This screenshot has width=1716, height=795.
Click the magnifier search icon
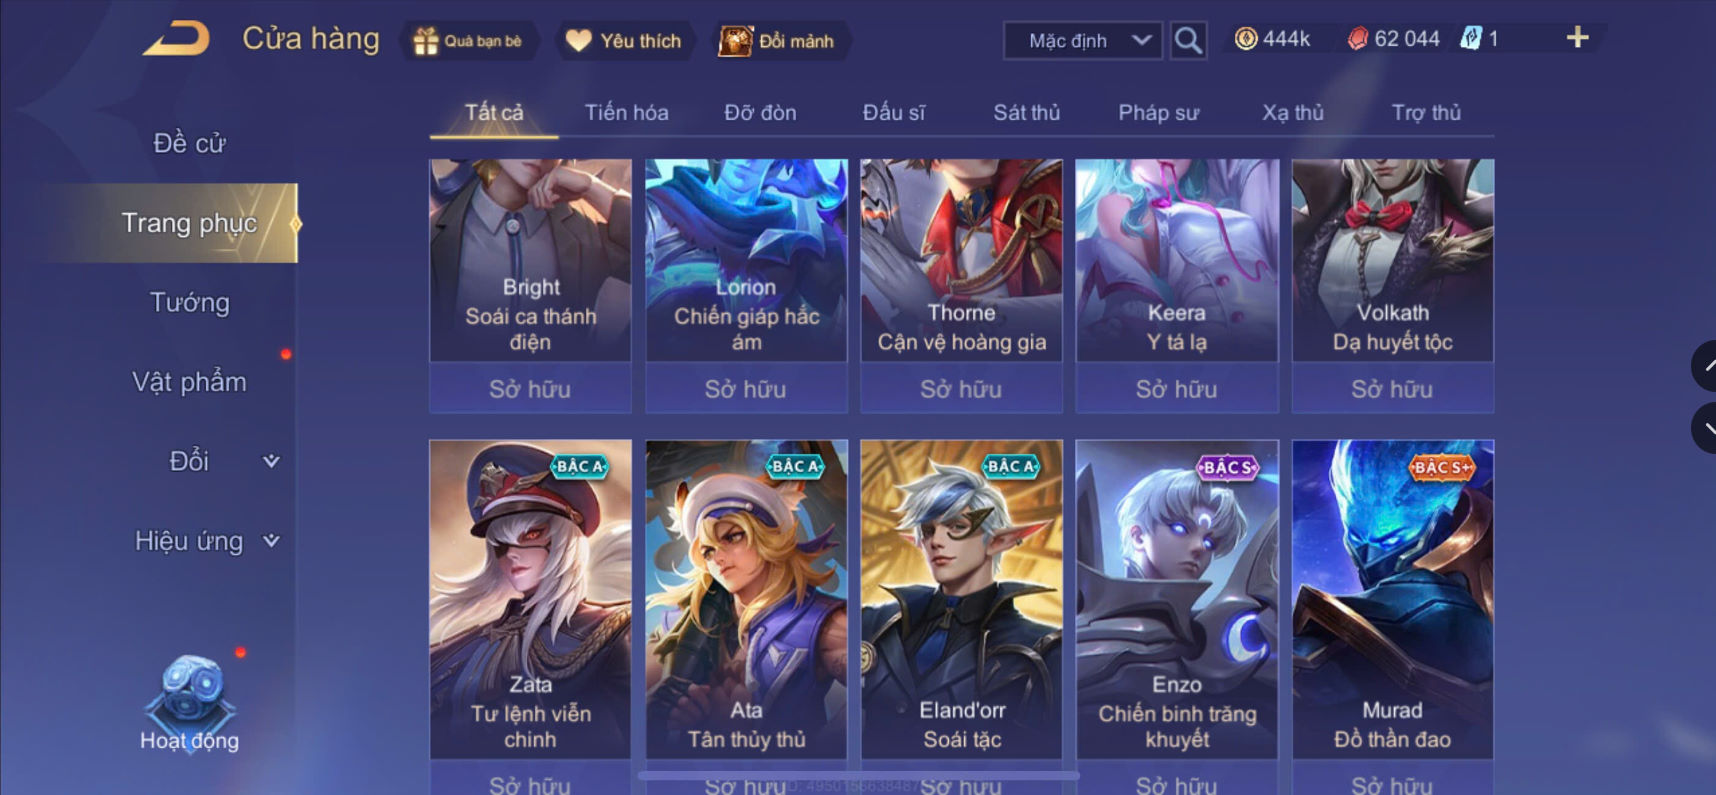point(1188,41)
